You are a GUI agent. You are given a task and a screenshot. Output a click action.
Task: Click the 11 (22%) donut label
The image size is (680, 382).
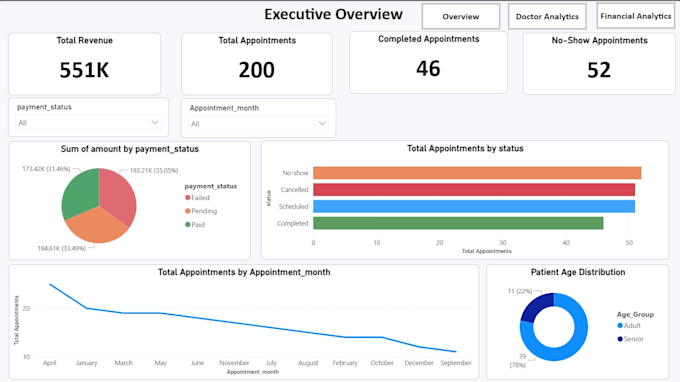click(520, 291)
